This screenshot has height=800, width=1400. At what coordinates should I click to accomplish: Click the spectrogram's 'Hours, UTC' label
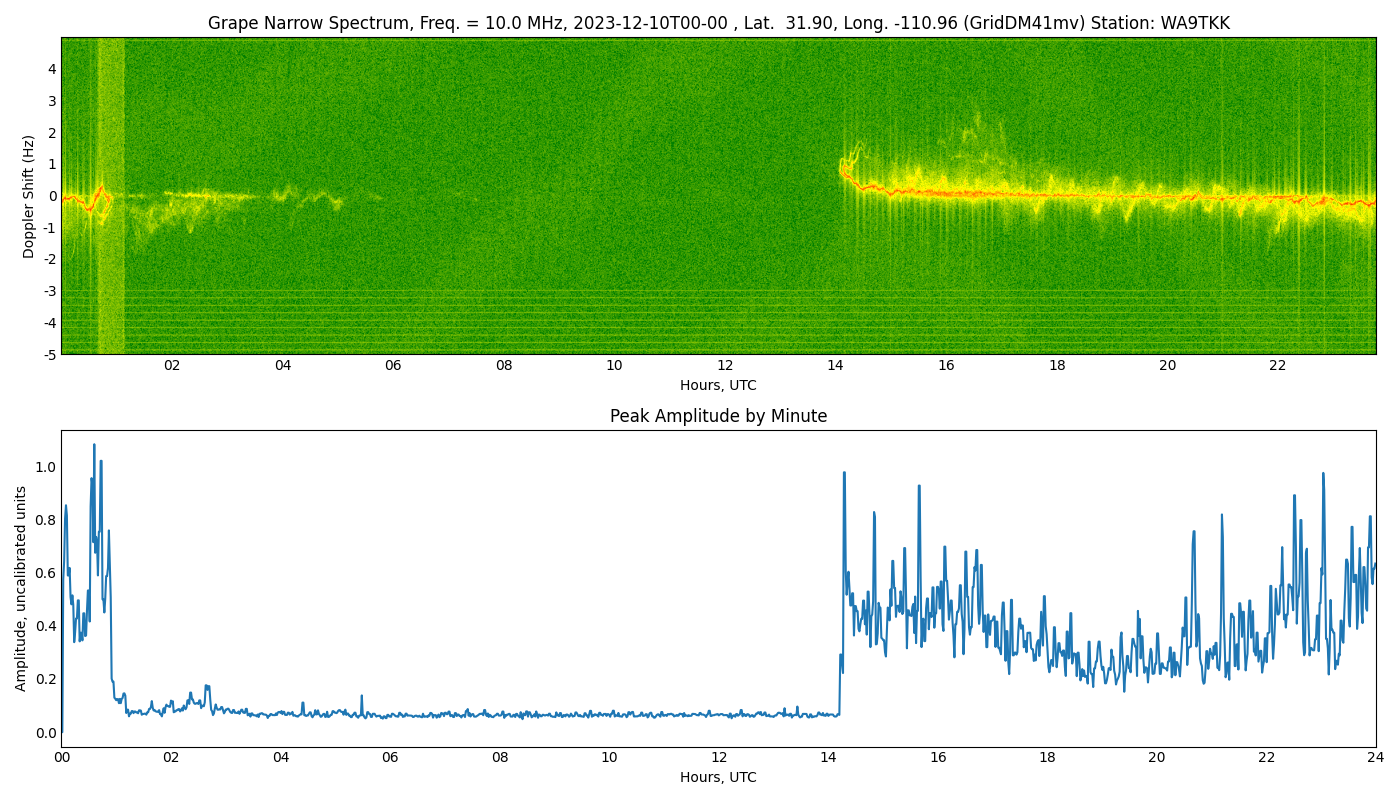pos(718,385)
